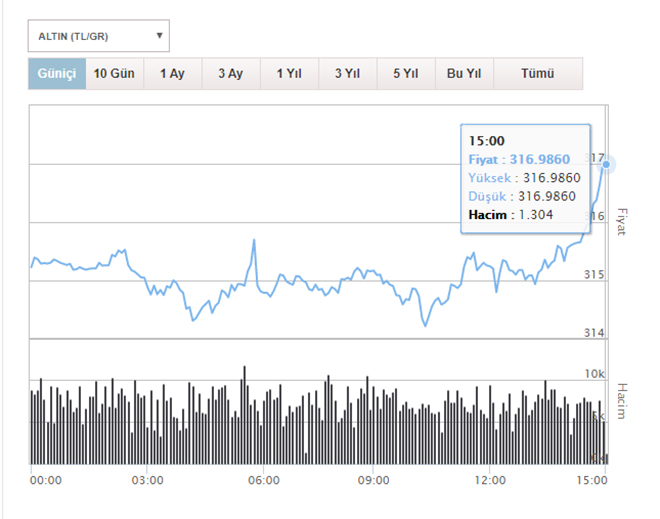660x519 pixels.
Task: Click the 12:00 time axis label
Action: [489, 480]
